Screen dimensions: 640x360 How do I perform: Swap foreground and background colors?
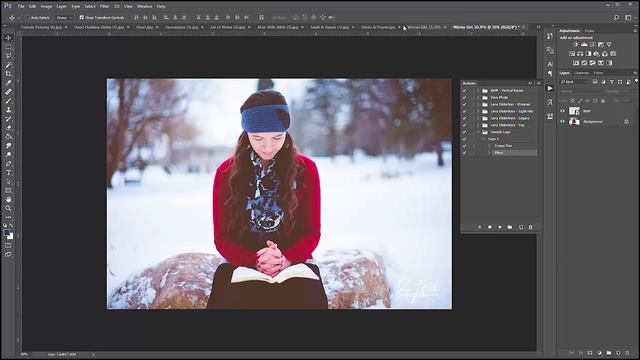coord(11,225)
